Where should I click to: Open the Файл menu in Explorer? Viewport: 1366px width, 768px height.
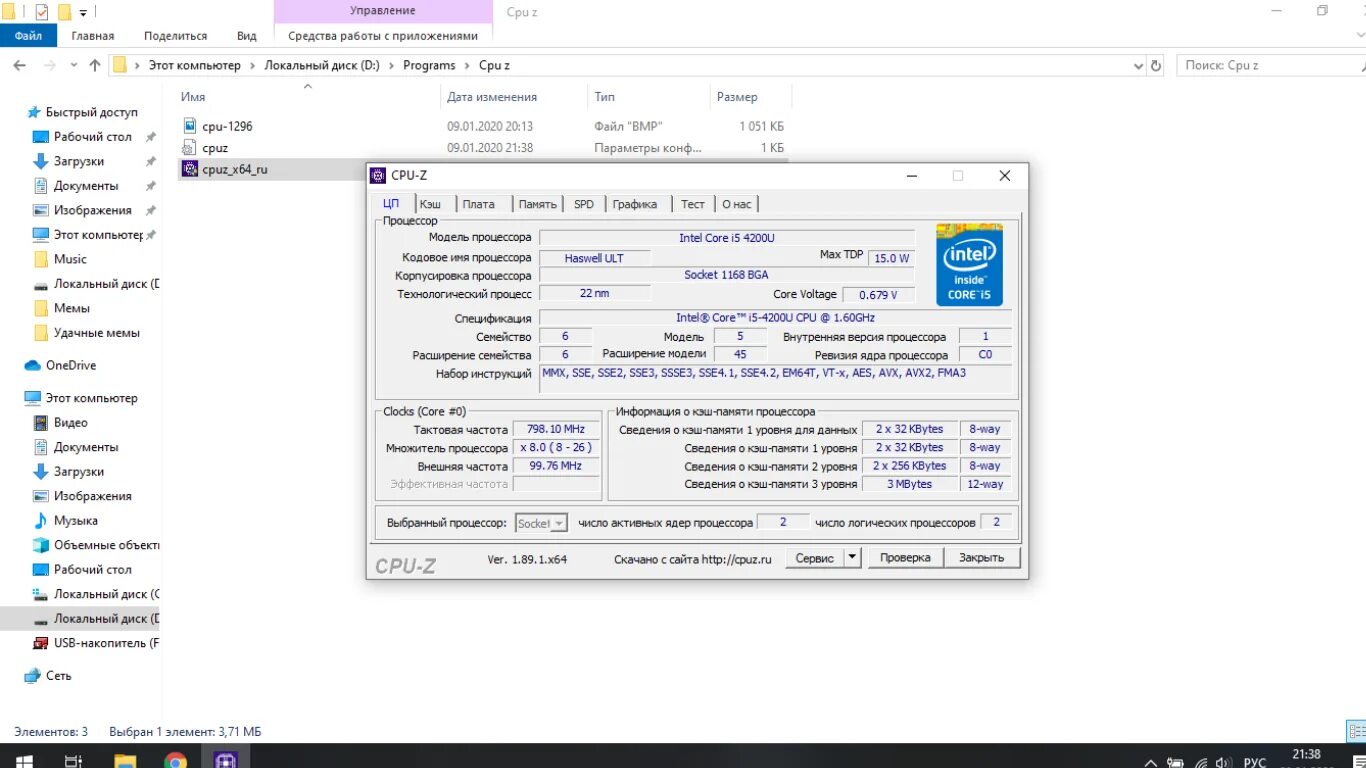(x=28, y=35)
